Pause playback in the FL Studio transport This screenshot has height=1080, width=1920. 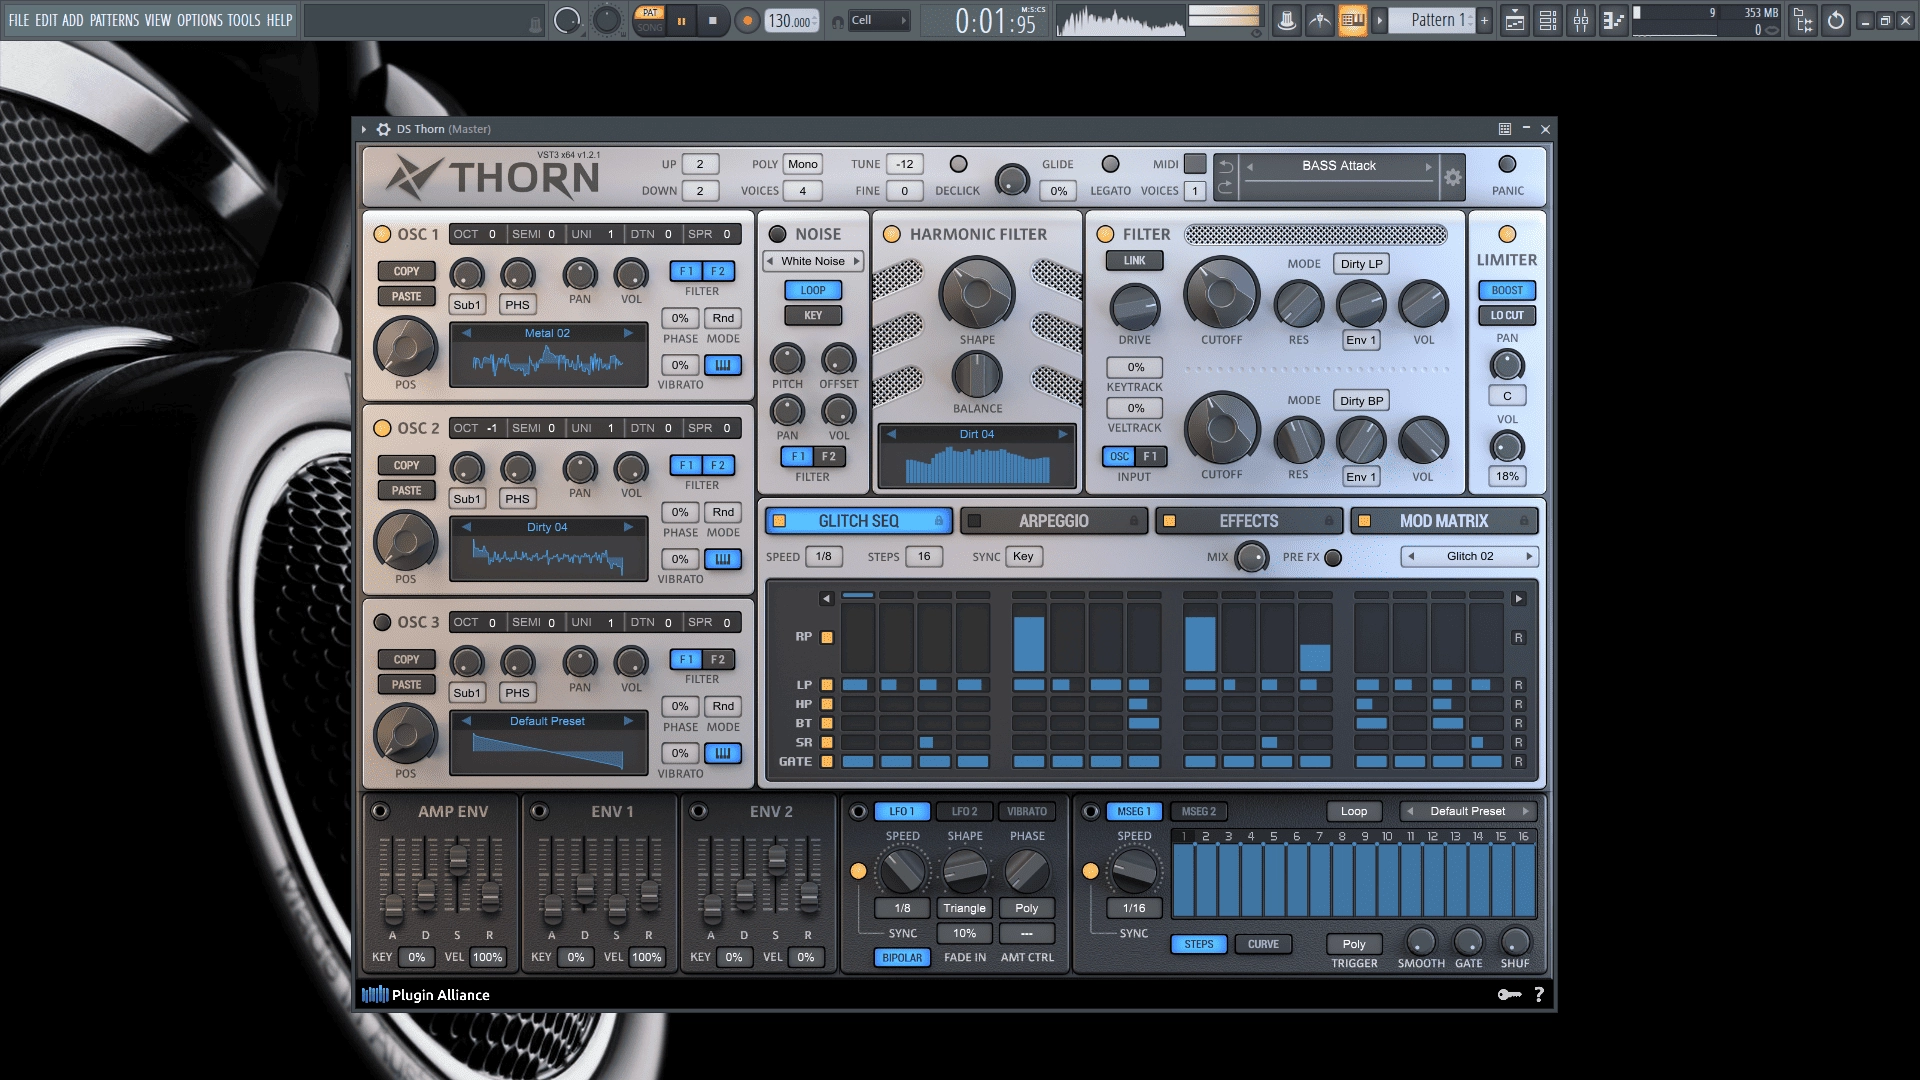point(681,20)
